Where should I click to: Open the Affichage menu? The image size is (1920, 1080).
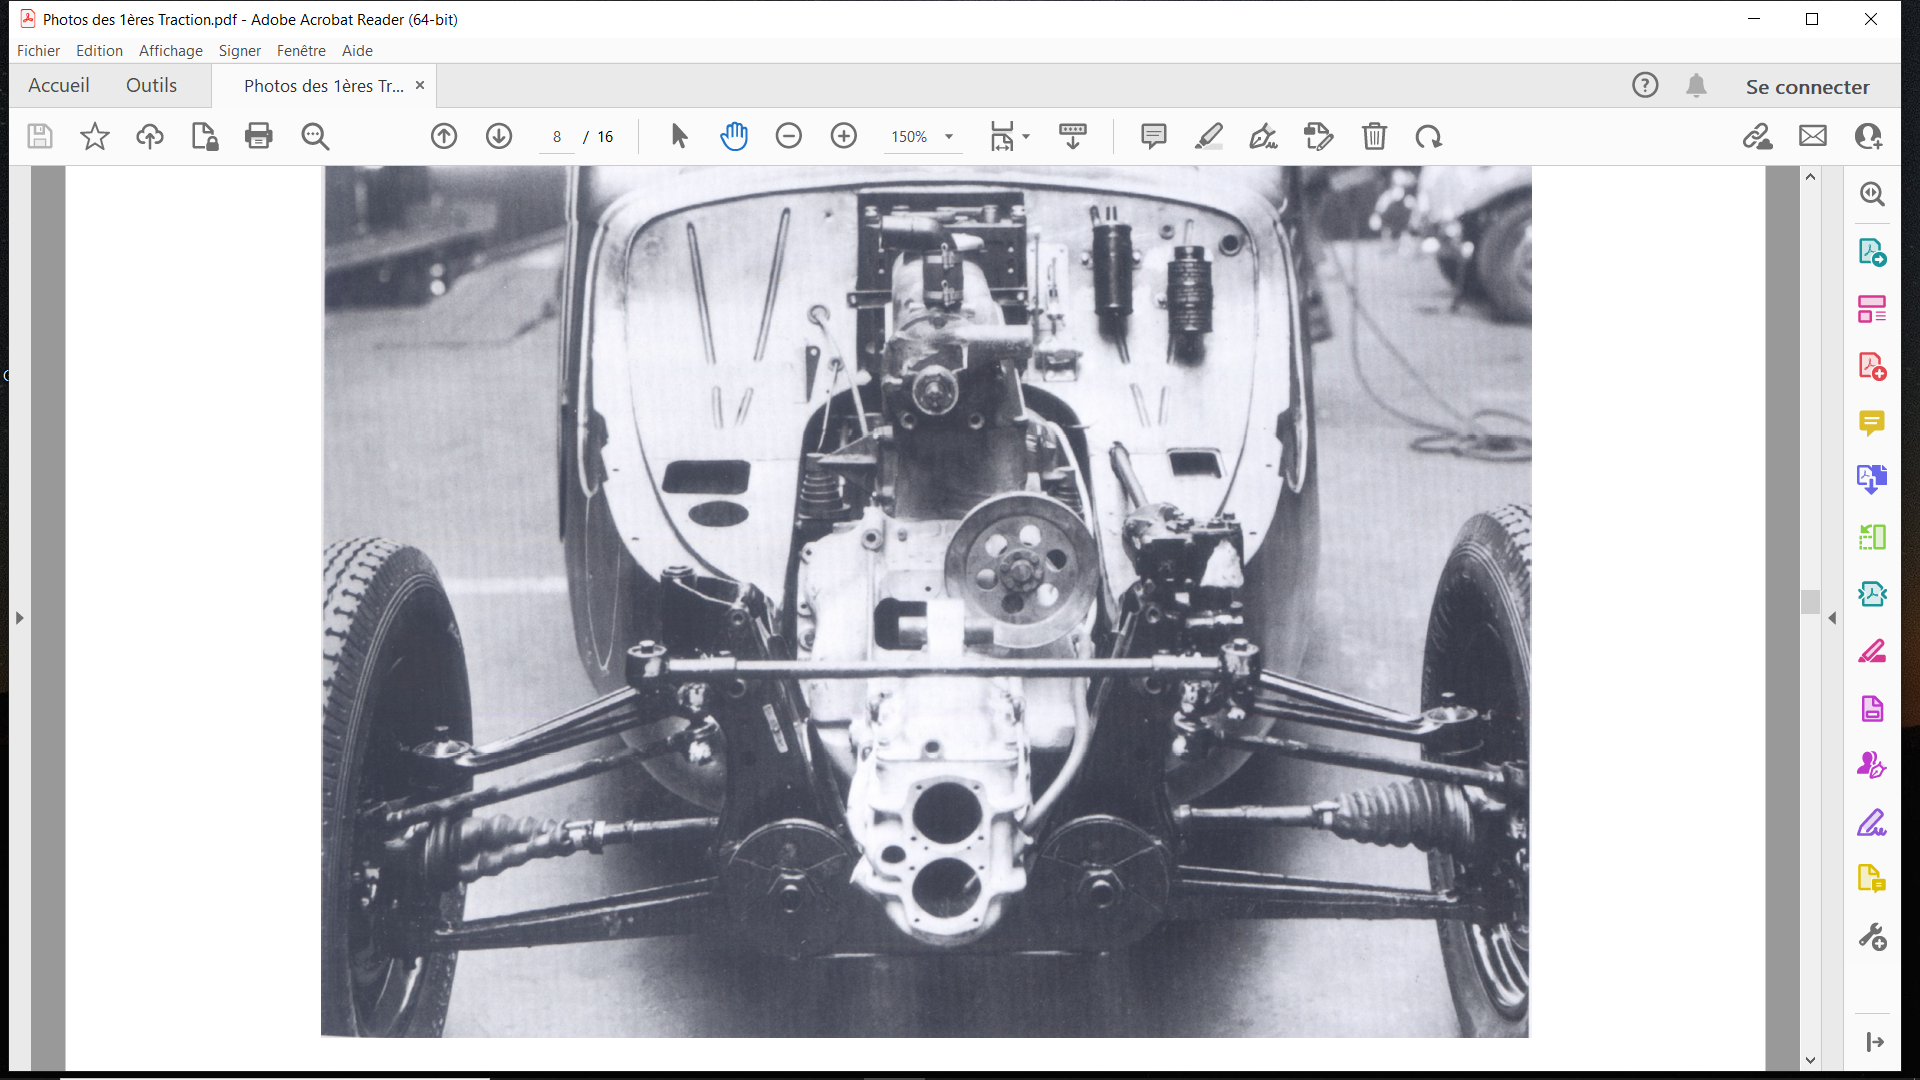coord(170,51)
